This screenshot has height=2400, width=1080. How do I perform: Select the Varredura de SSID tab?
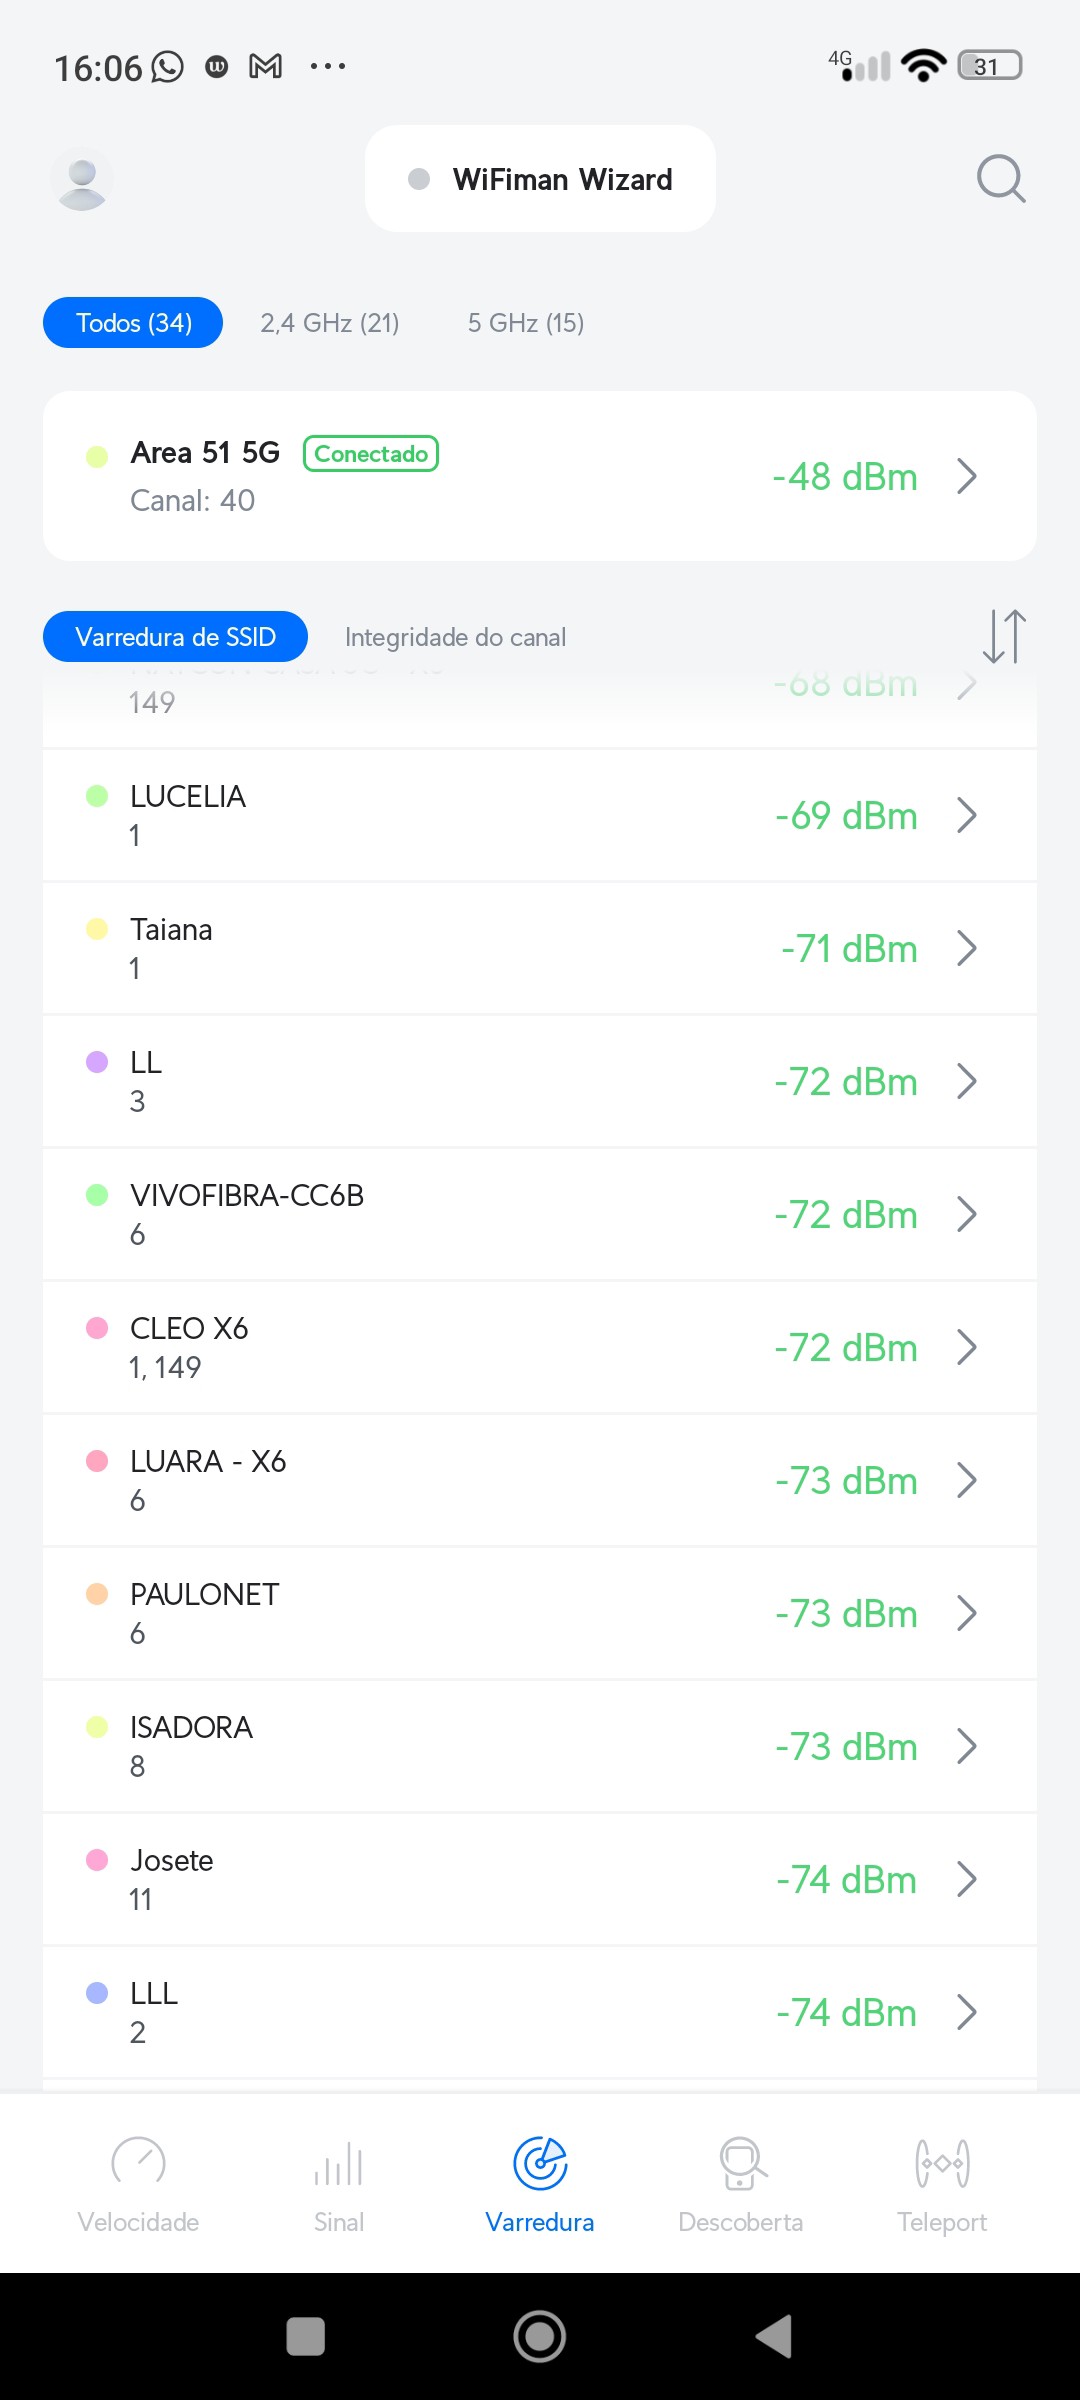(175, 637)
